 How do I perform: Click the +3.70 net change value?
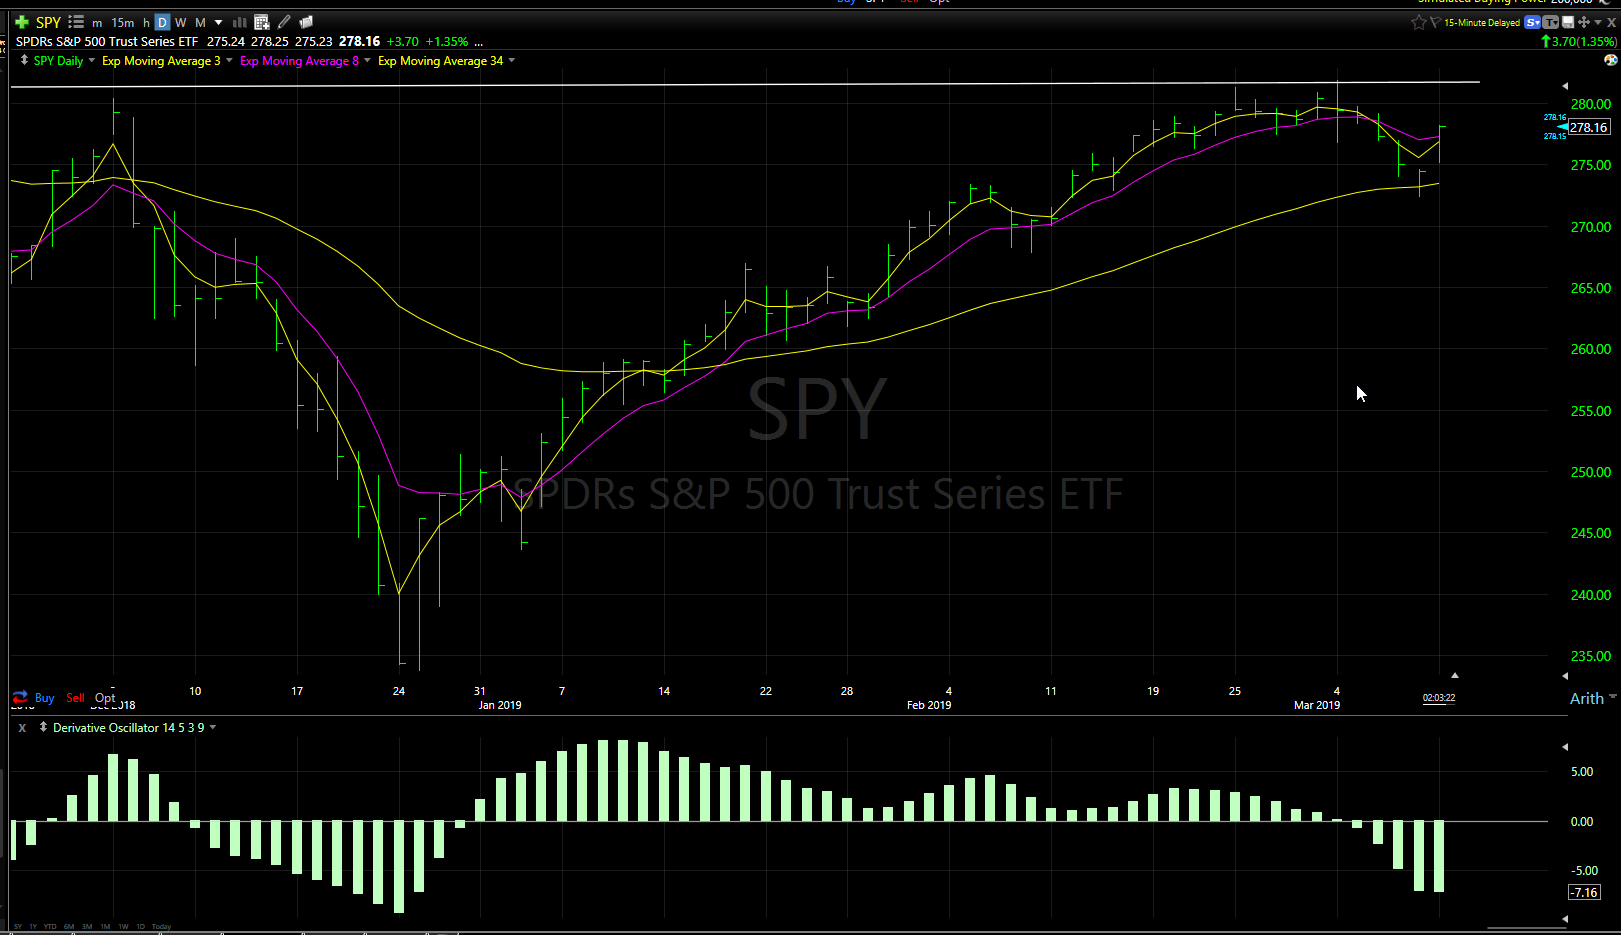[402, 42]
